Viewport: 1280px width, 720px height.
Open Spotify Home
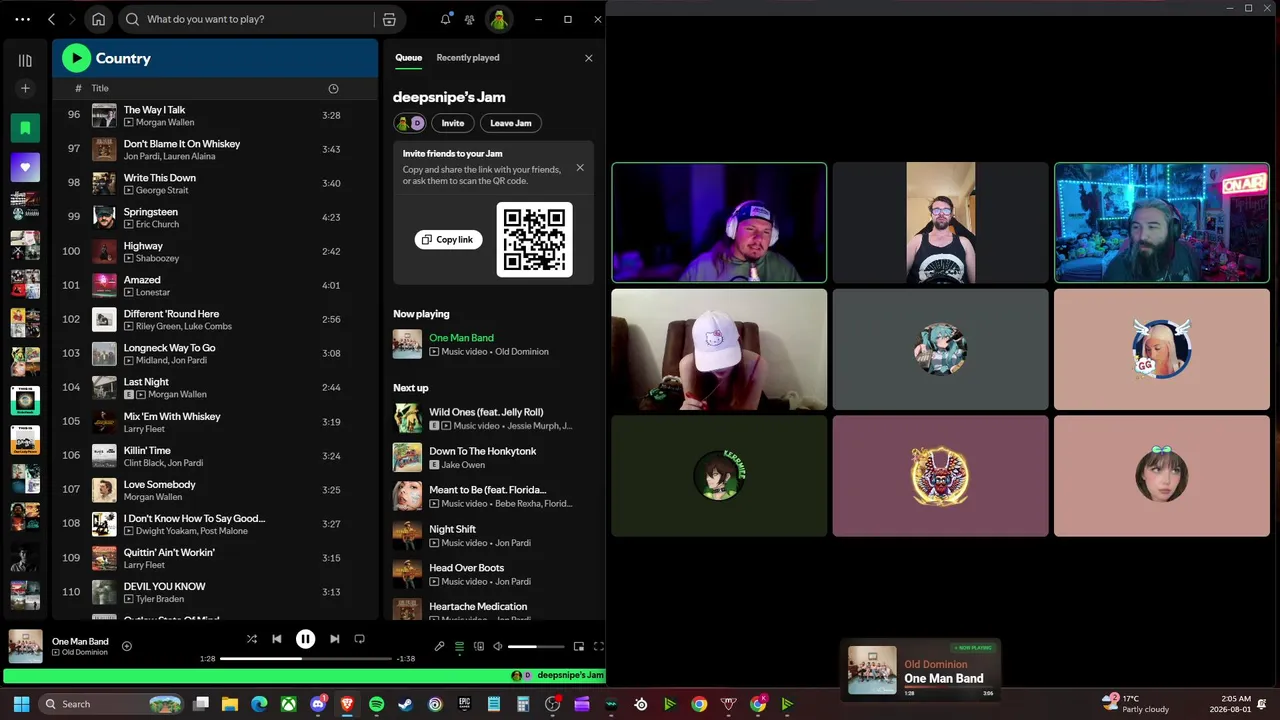98,19
